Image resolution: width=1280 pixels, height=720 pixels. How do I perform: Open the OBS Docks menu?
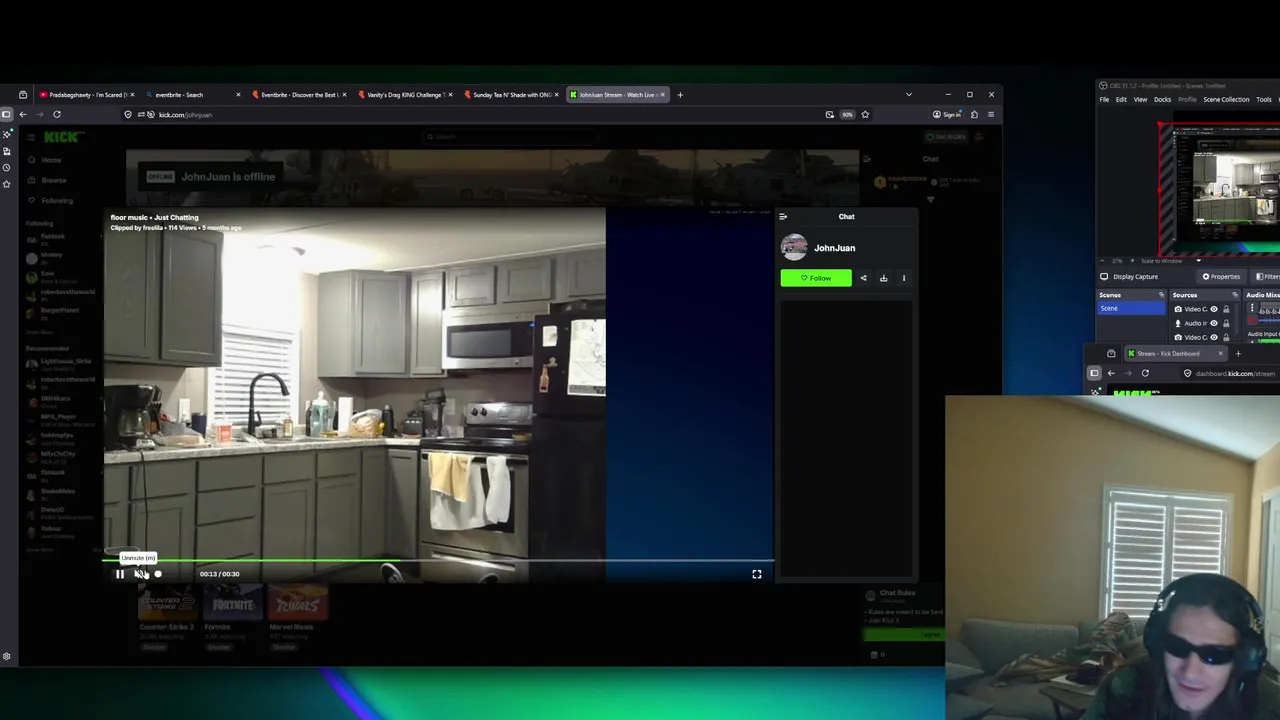click(x=1162, y=100)
